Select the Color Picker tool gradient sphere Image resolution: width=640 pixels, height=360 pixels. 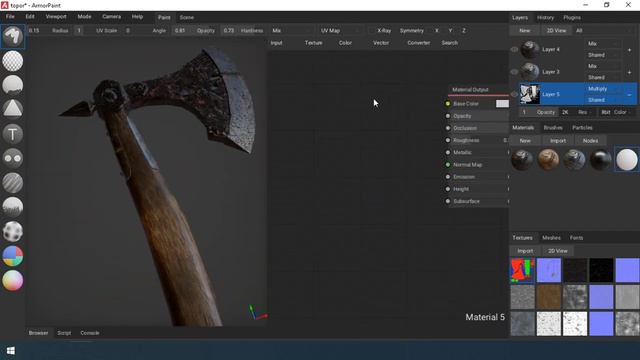pyautogui.click(x=13, y=280)
